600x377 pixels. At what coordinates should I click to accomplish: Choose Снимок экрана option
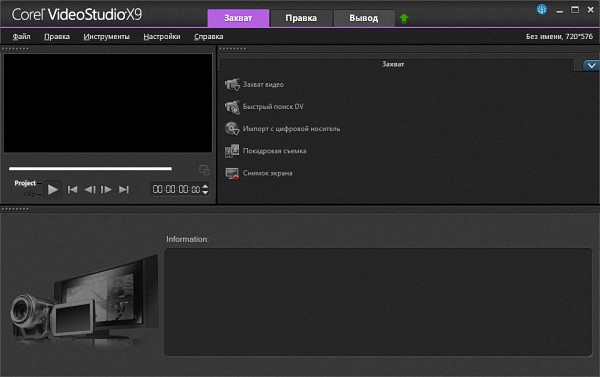pos(267,173)
